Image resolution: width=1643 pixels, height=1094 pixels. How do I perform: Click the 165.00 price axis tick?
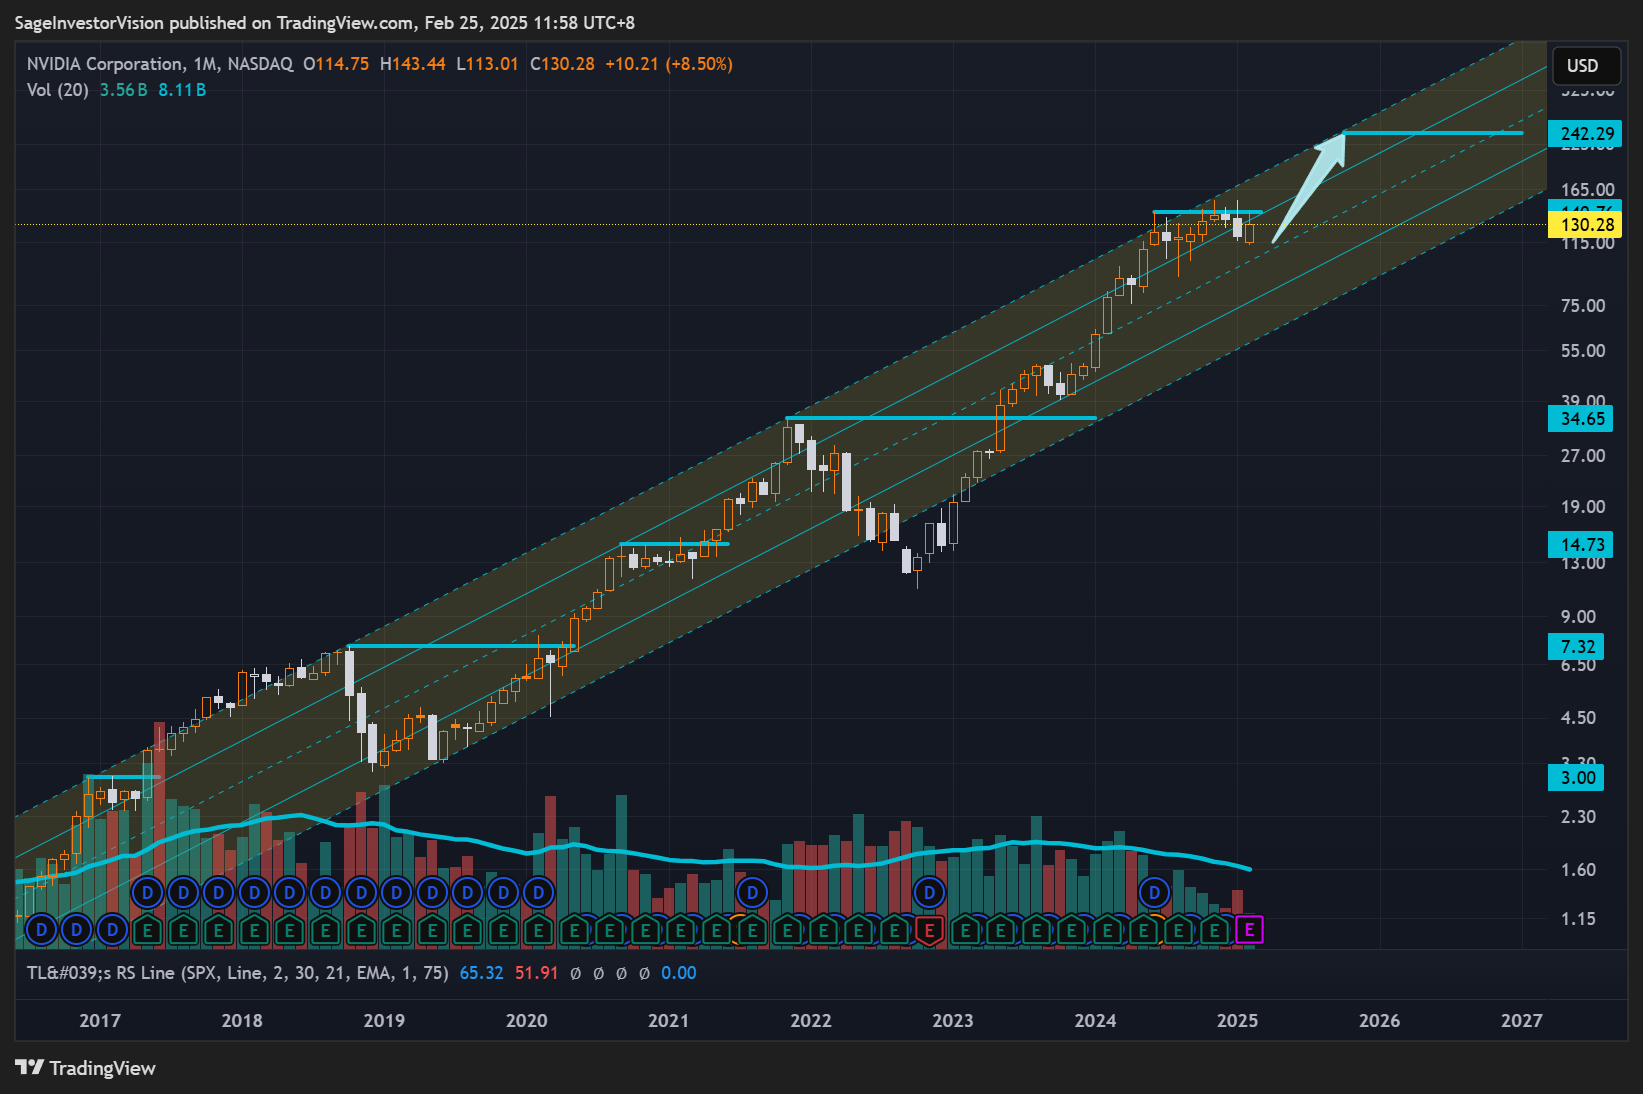tap(1588, 190)
